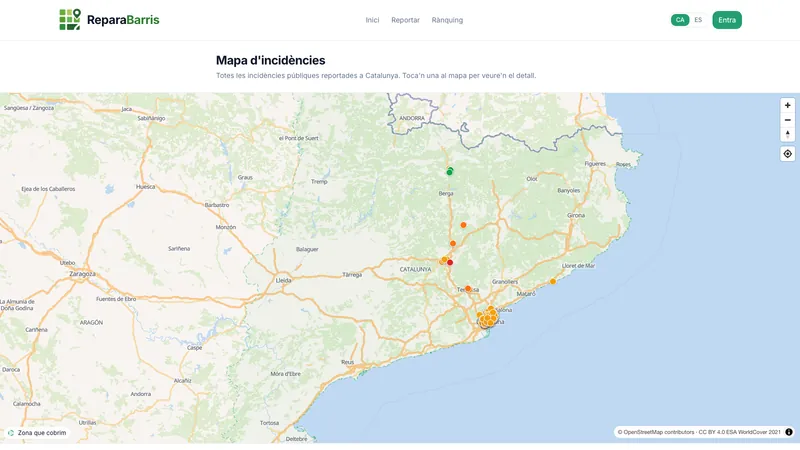The height and width of the screenshot is (450, 800).
Task: Click the Tortosa label on map
Action: pos(269,423)
